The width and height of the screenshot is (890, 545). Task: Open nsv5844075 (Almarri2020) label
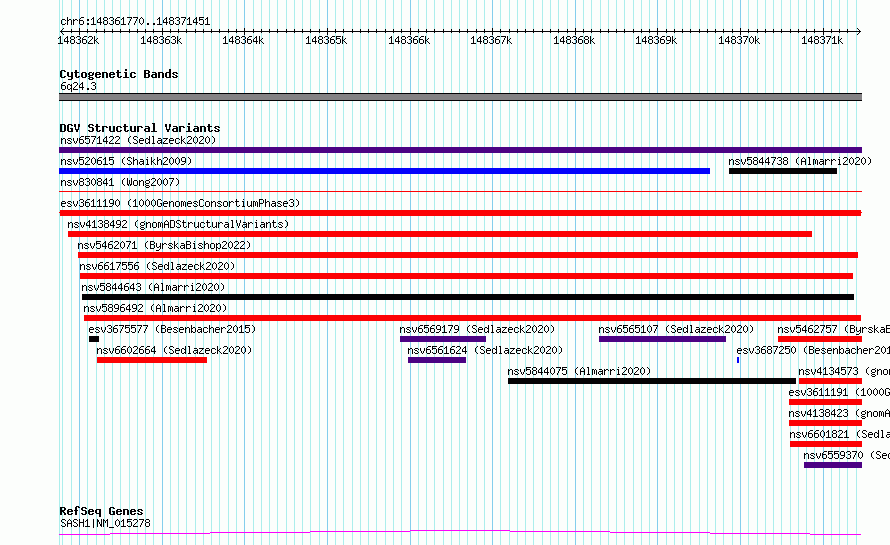pos(579,371)
